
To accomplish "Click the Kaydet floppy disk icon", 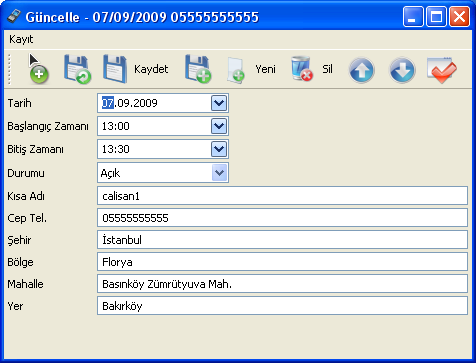I will [x=115, y=69].
